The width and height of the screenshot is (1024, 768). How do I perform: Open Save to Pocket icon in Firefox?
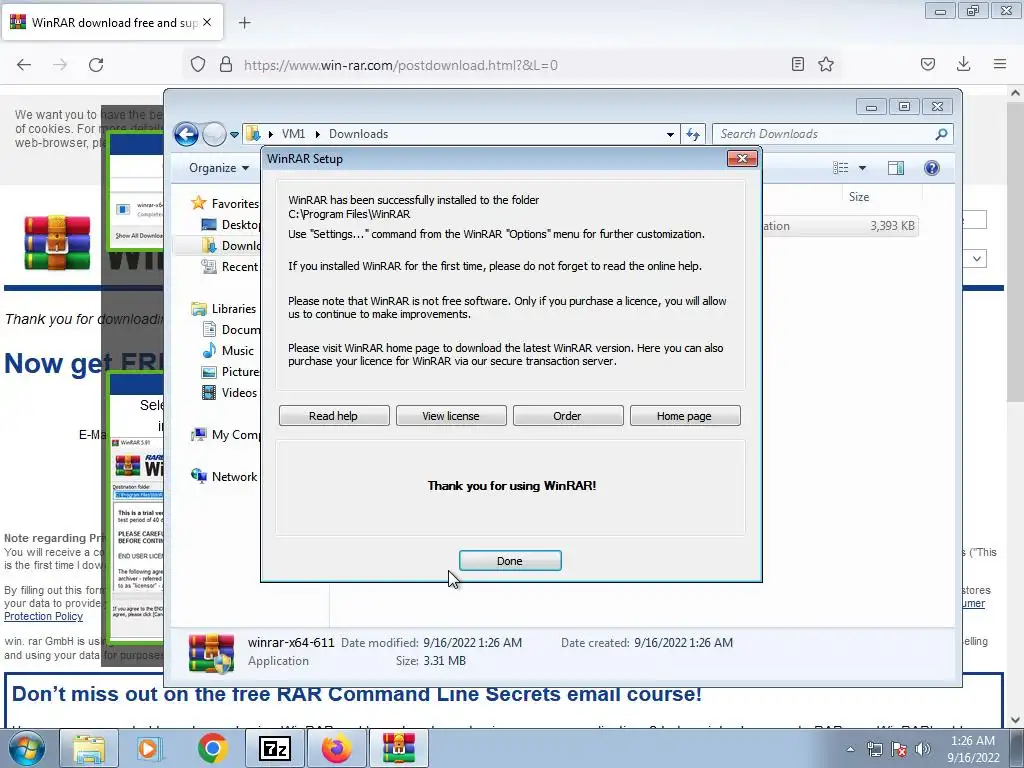pyautogui.click(x=928, y=64)
